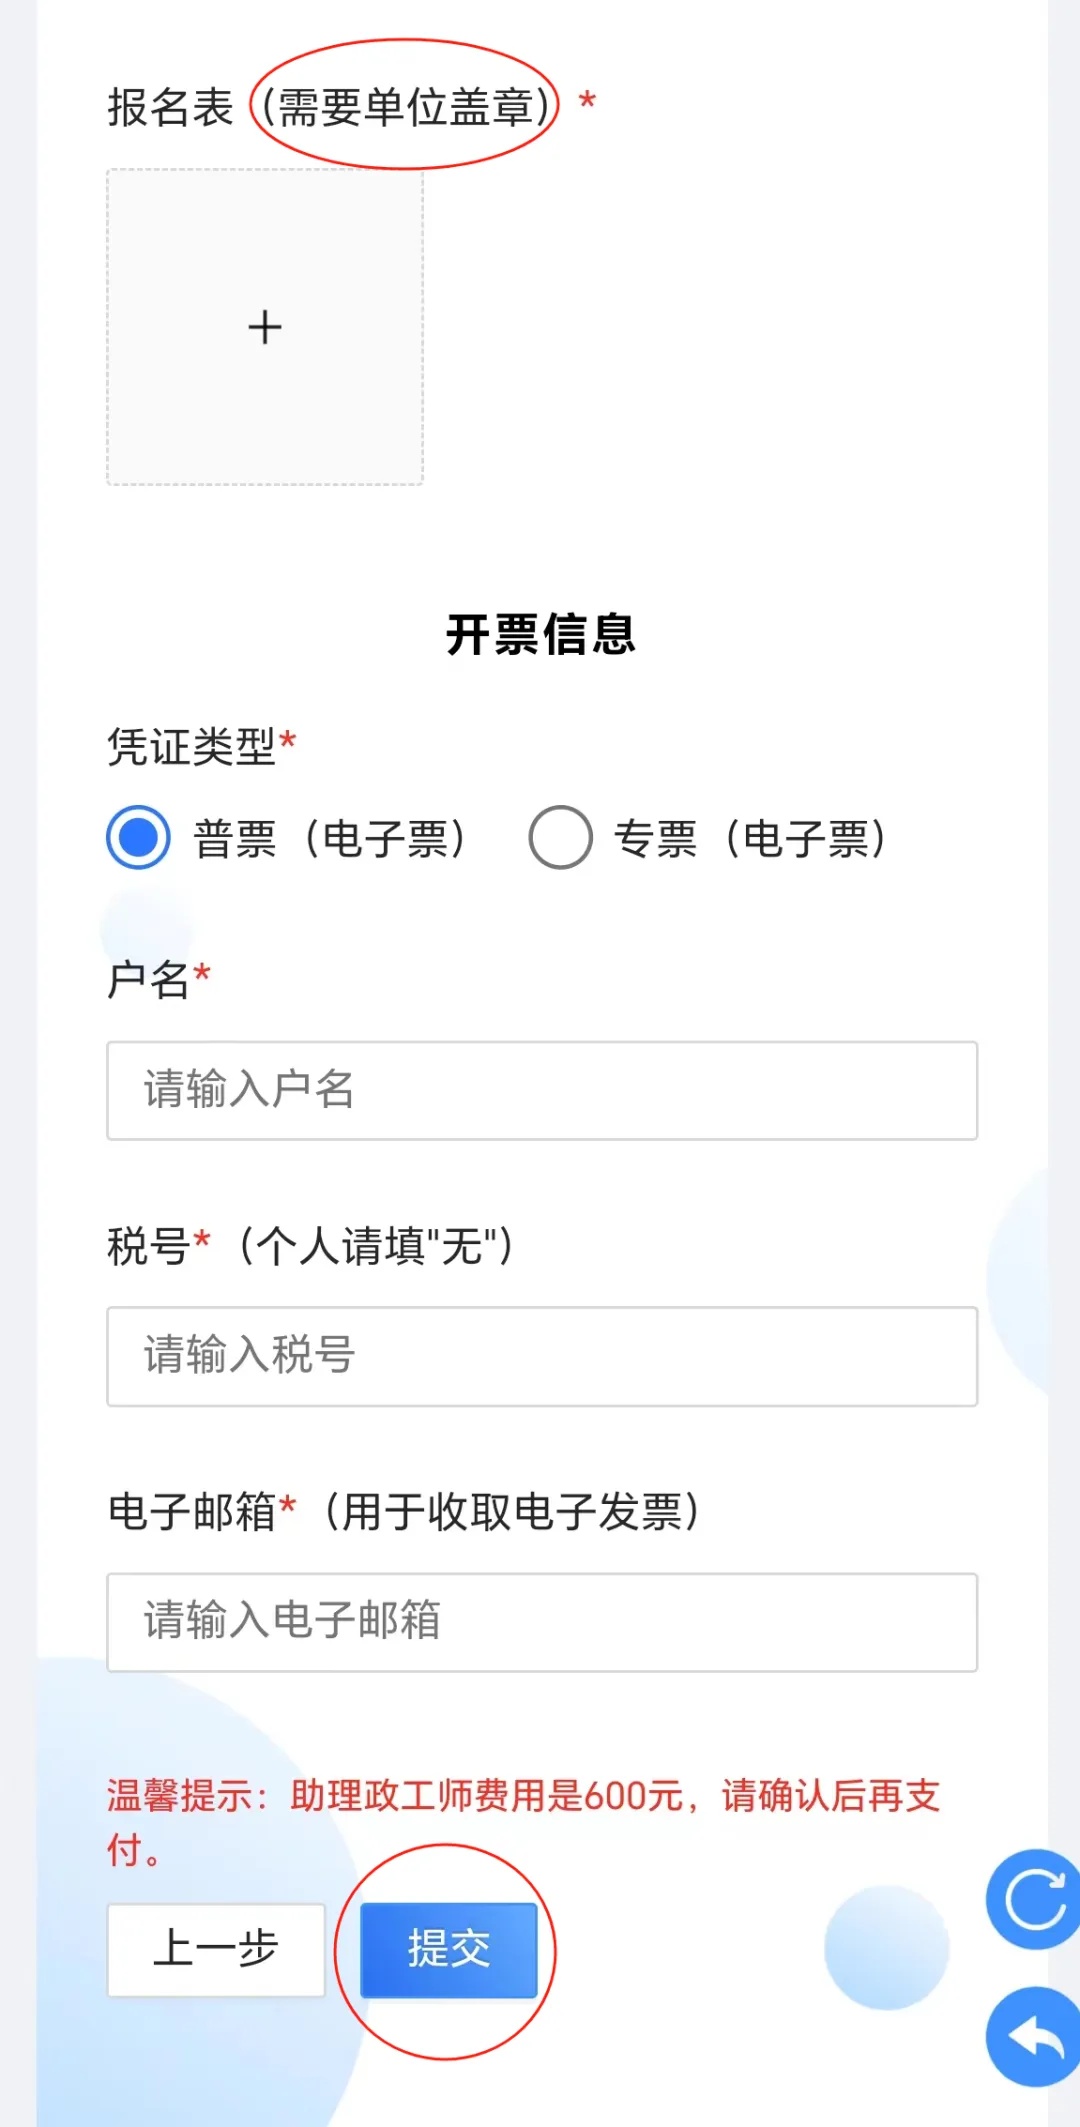Tap the blue circular refresh icon

[x=1034, y=1899]
